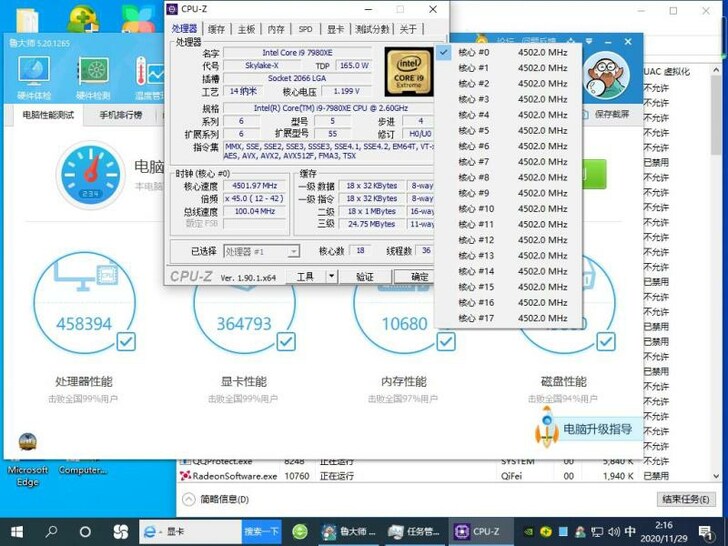This screenshot has width=728, height=546.
Task: Click 结束任务(E) in Task Manager
Action: click(x=686, y=499)
